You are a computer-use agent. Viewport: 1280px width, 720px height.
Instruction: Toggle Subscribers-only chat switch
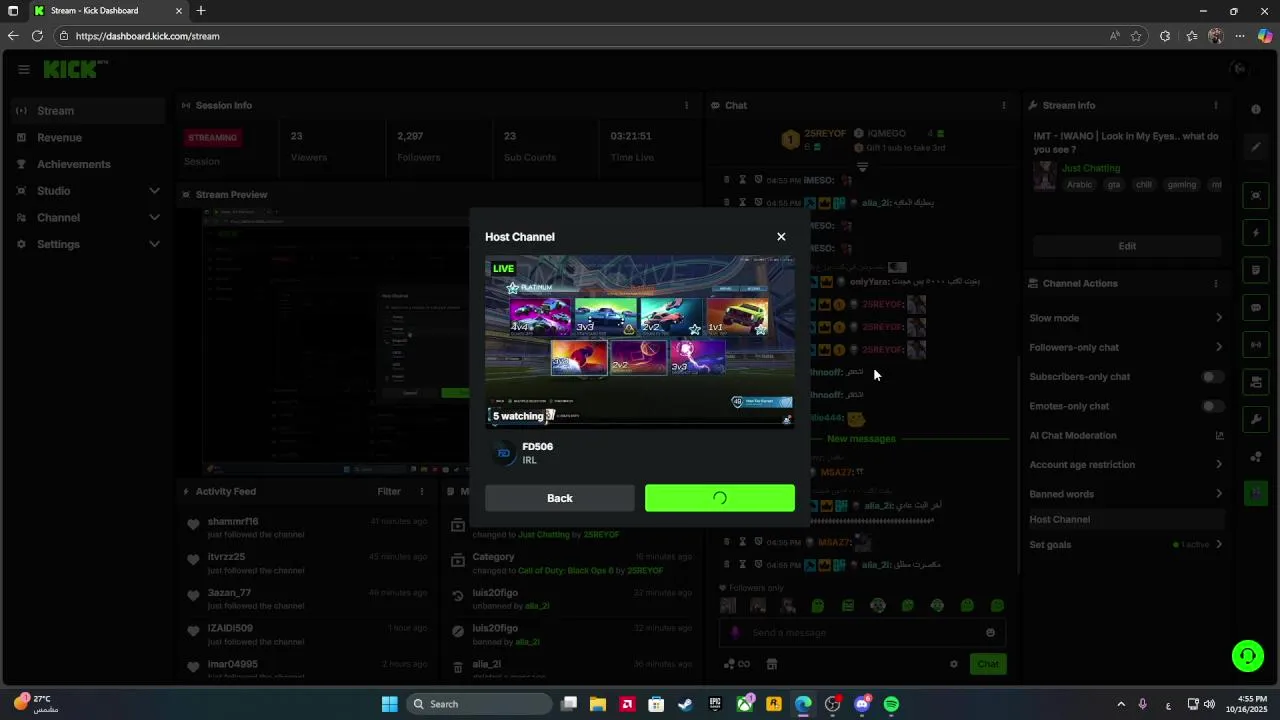1212,377
